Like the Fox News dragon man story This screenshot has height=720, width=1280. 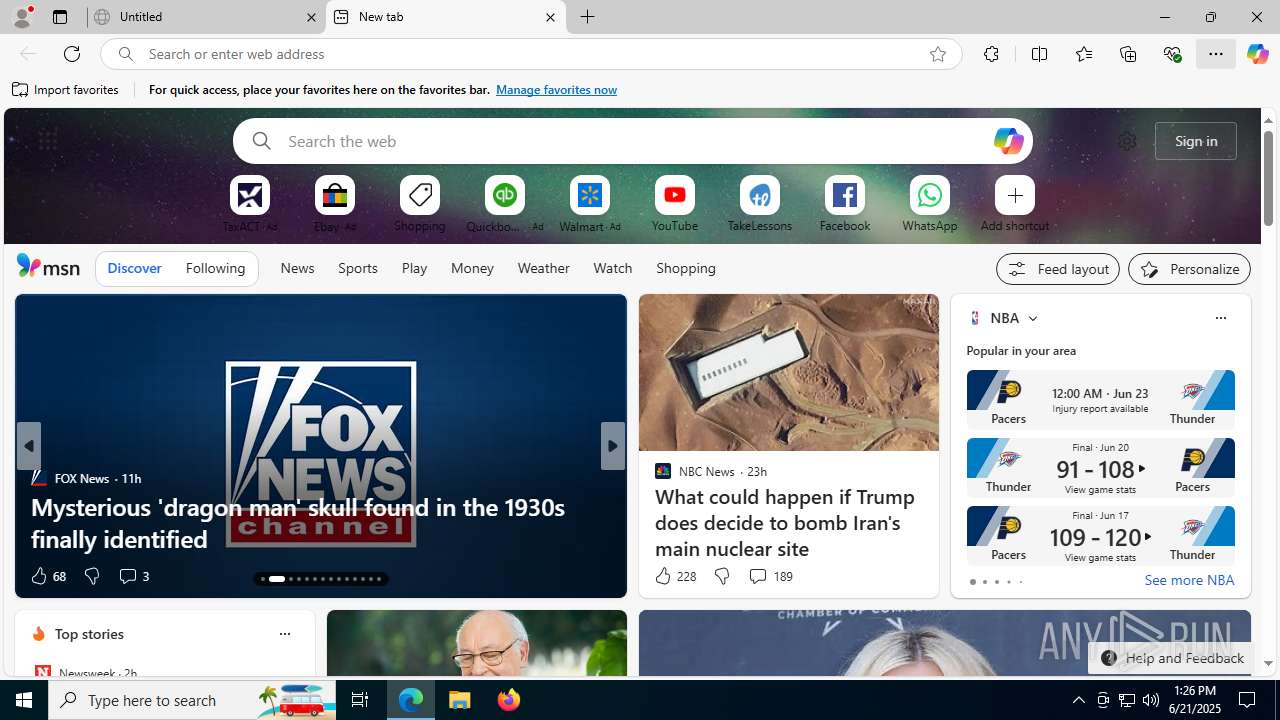tap(47, 576)
